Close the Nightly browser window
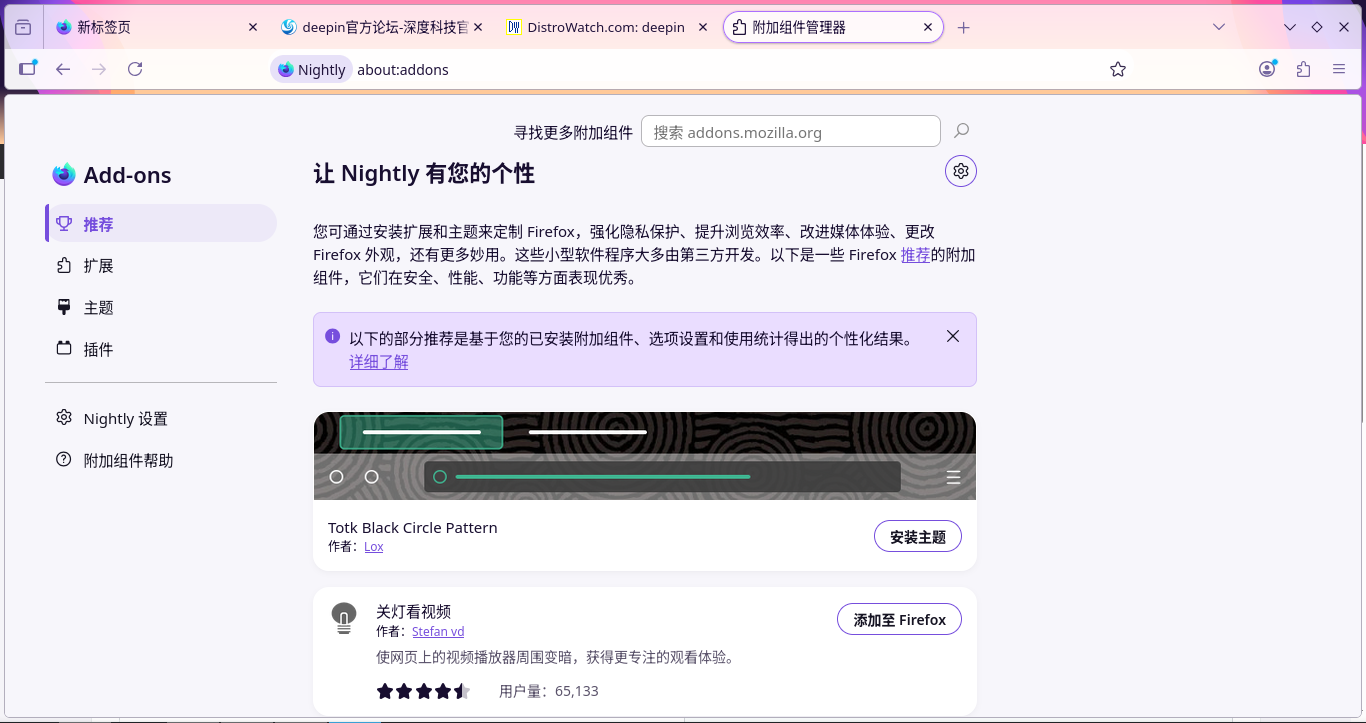Screen dimensions: 1366x723 tap(1344, 28)
